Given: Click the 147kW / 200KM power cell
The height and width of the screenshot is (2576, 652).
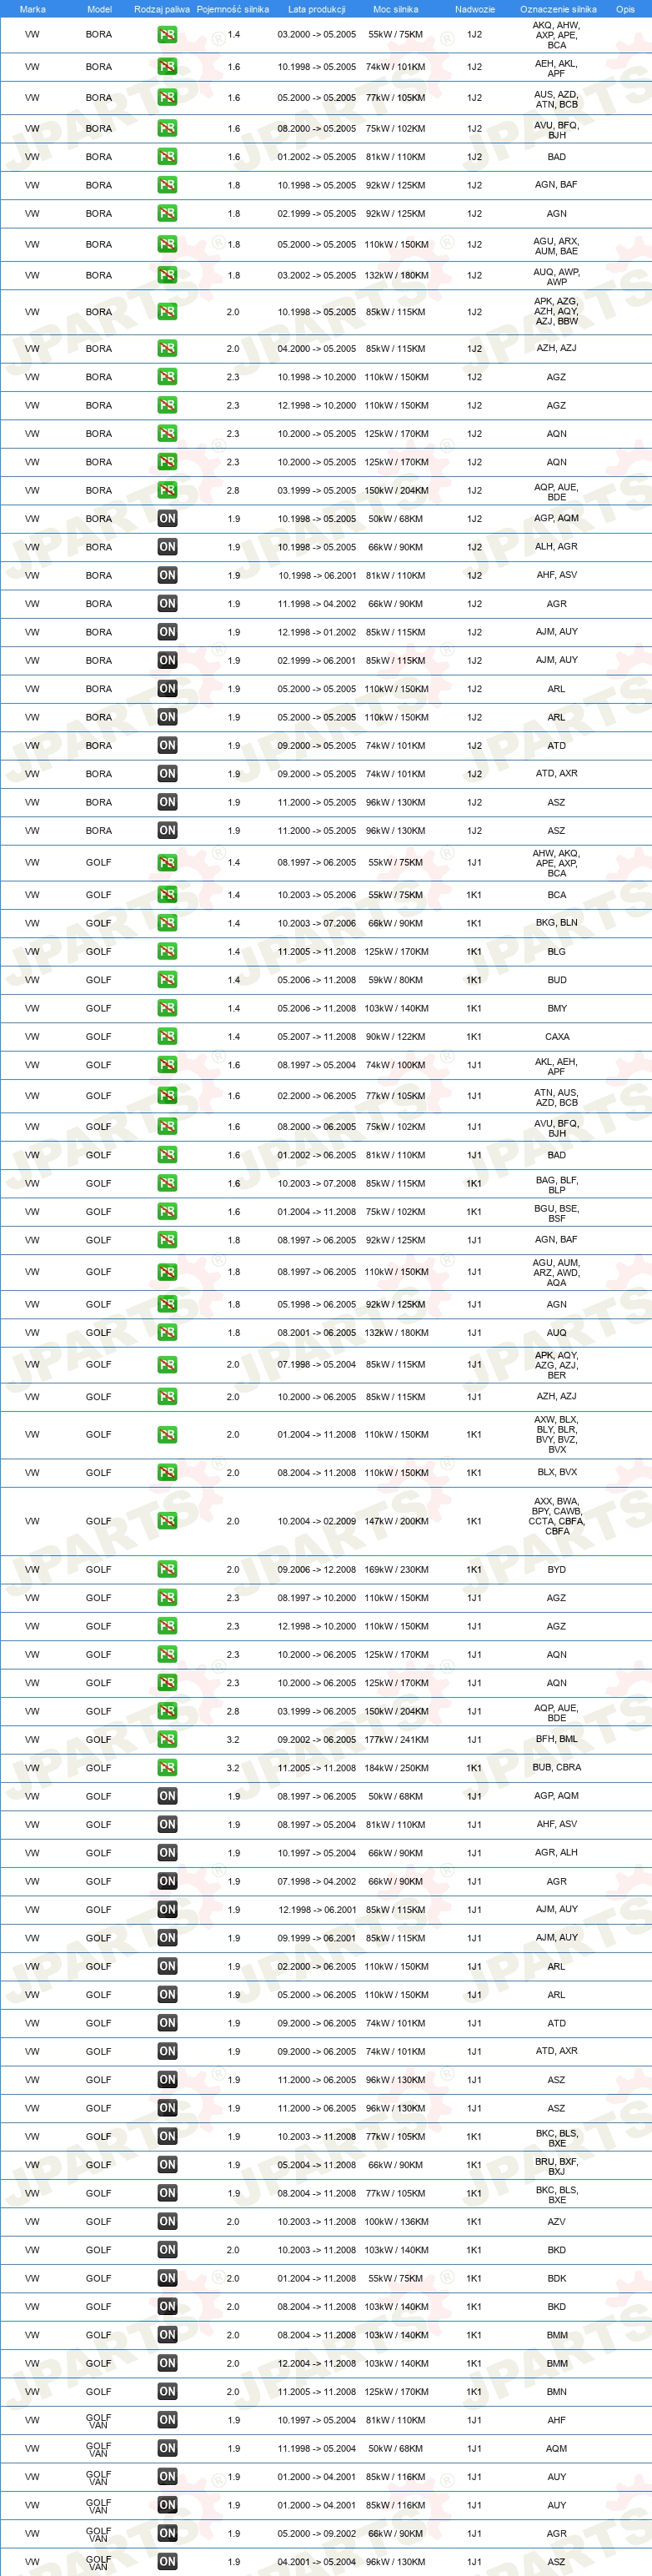Looking at the screenshot, I should click(396, 1521).
